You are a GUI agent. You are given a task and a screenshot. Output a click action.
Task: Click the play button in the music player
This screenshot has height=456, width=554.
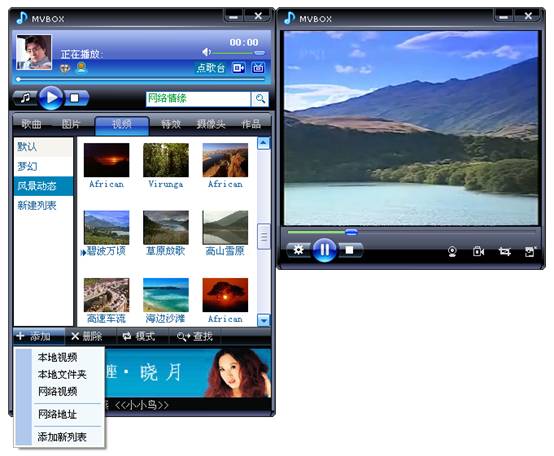coord(51,97)
